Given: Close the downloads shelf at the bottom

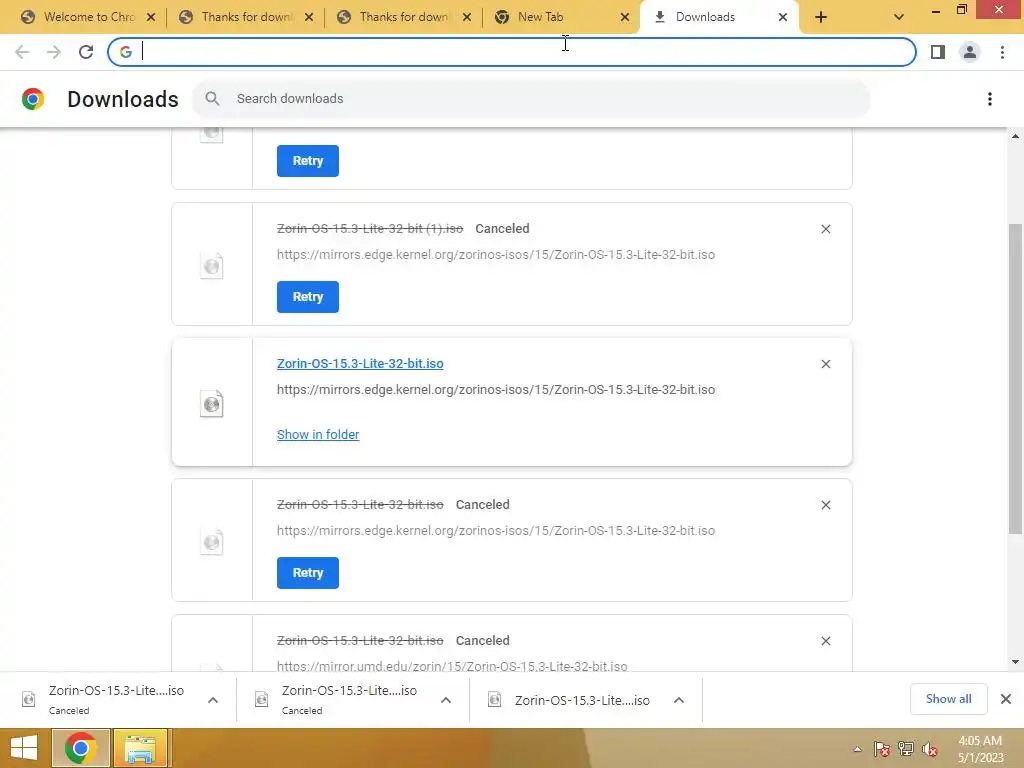Looking at the screenshot, I should [x=1006, y=699].
